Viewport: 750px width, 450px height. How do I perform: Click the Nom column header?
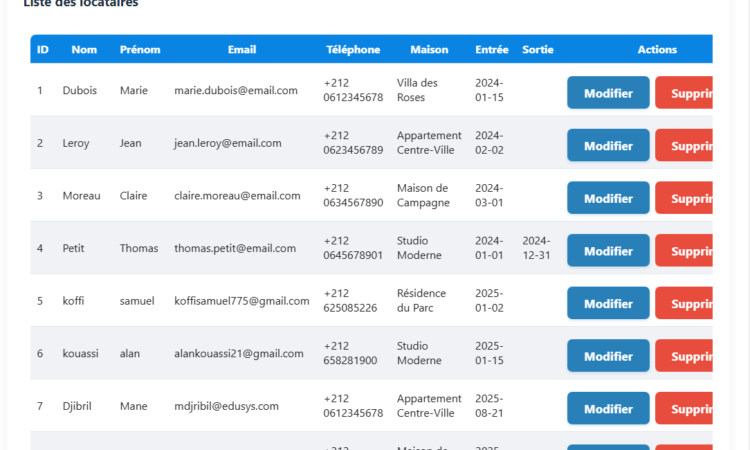84,50
